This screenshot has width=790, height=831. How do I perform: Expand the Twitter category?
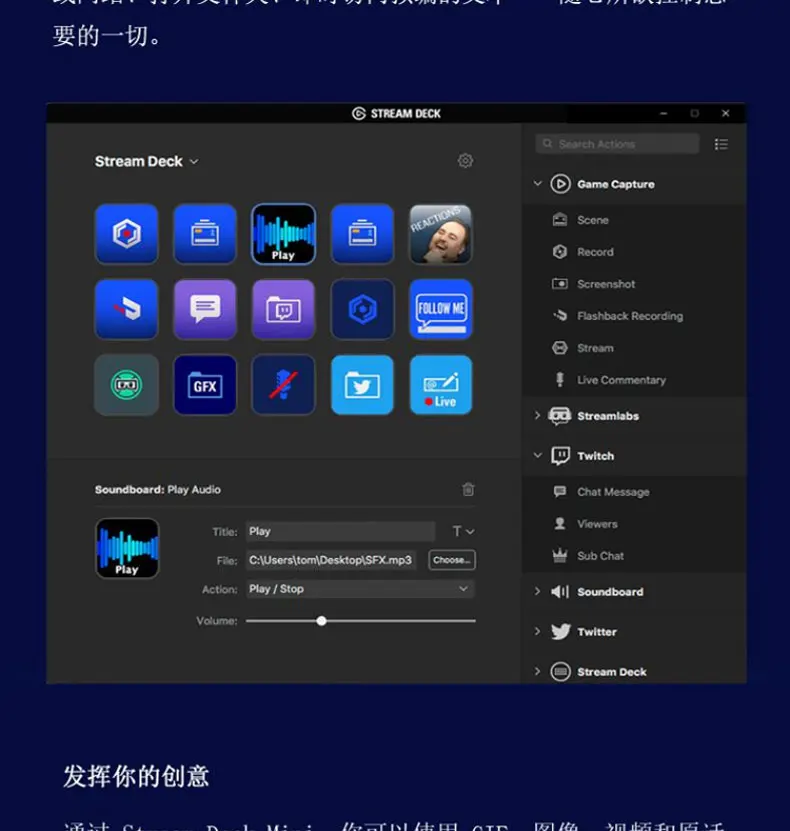[538, 631]
